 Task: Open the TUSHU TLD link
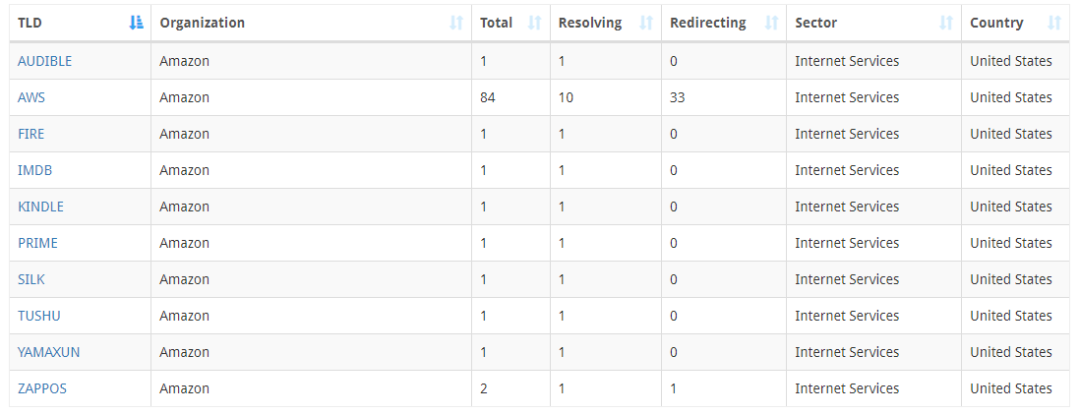coord(38,316)
